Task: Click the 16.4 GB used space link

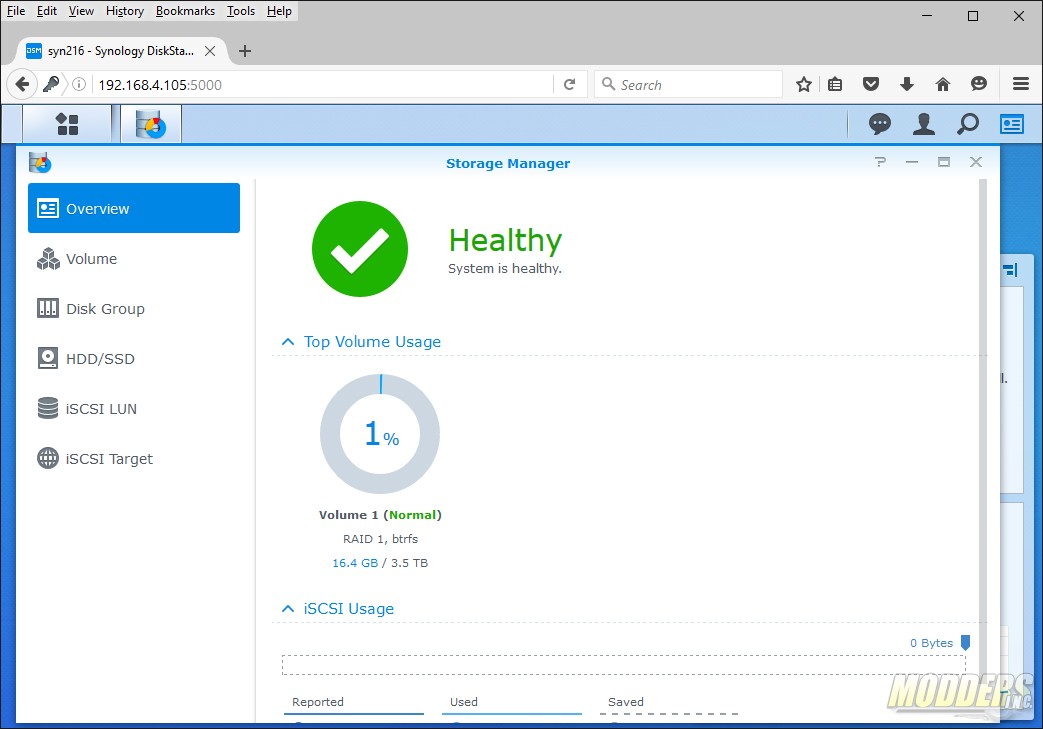Action: point(355,563)
